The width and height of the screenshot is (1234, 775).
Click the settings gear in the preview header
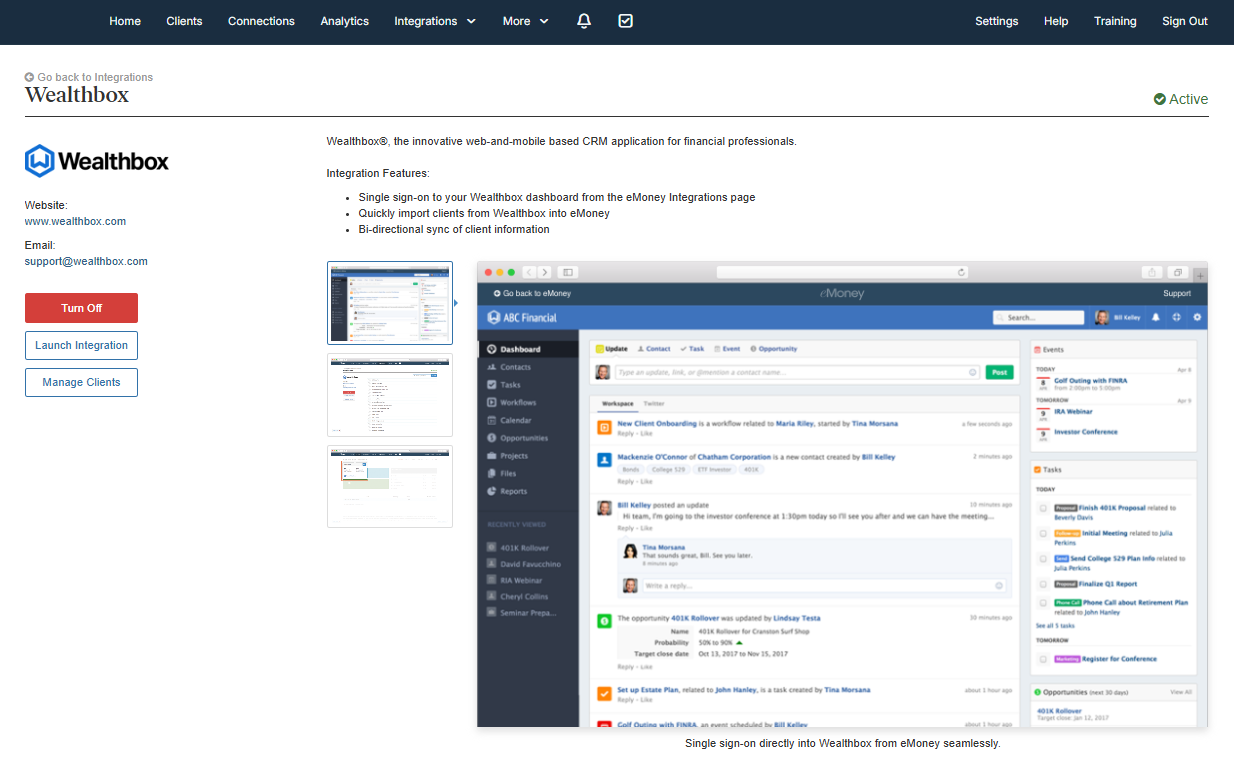[x=1197, y=317]
